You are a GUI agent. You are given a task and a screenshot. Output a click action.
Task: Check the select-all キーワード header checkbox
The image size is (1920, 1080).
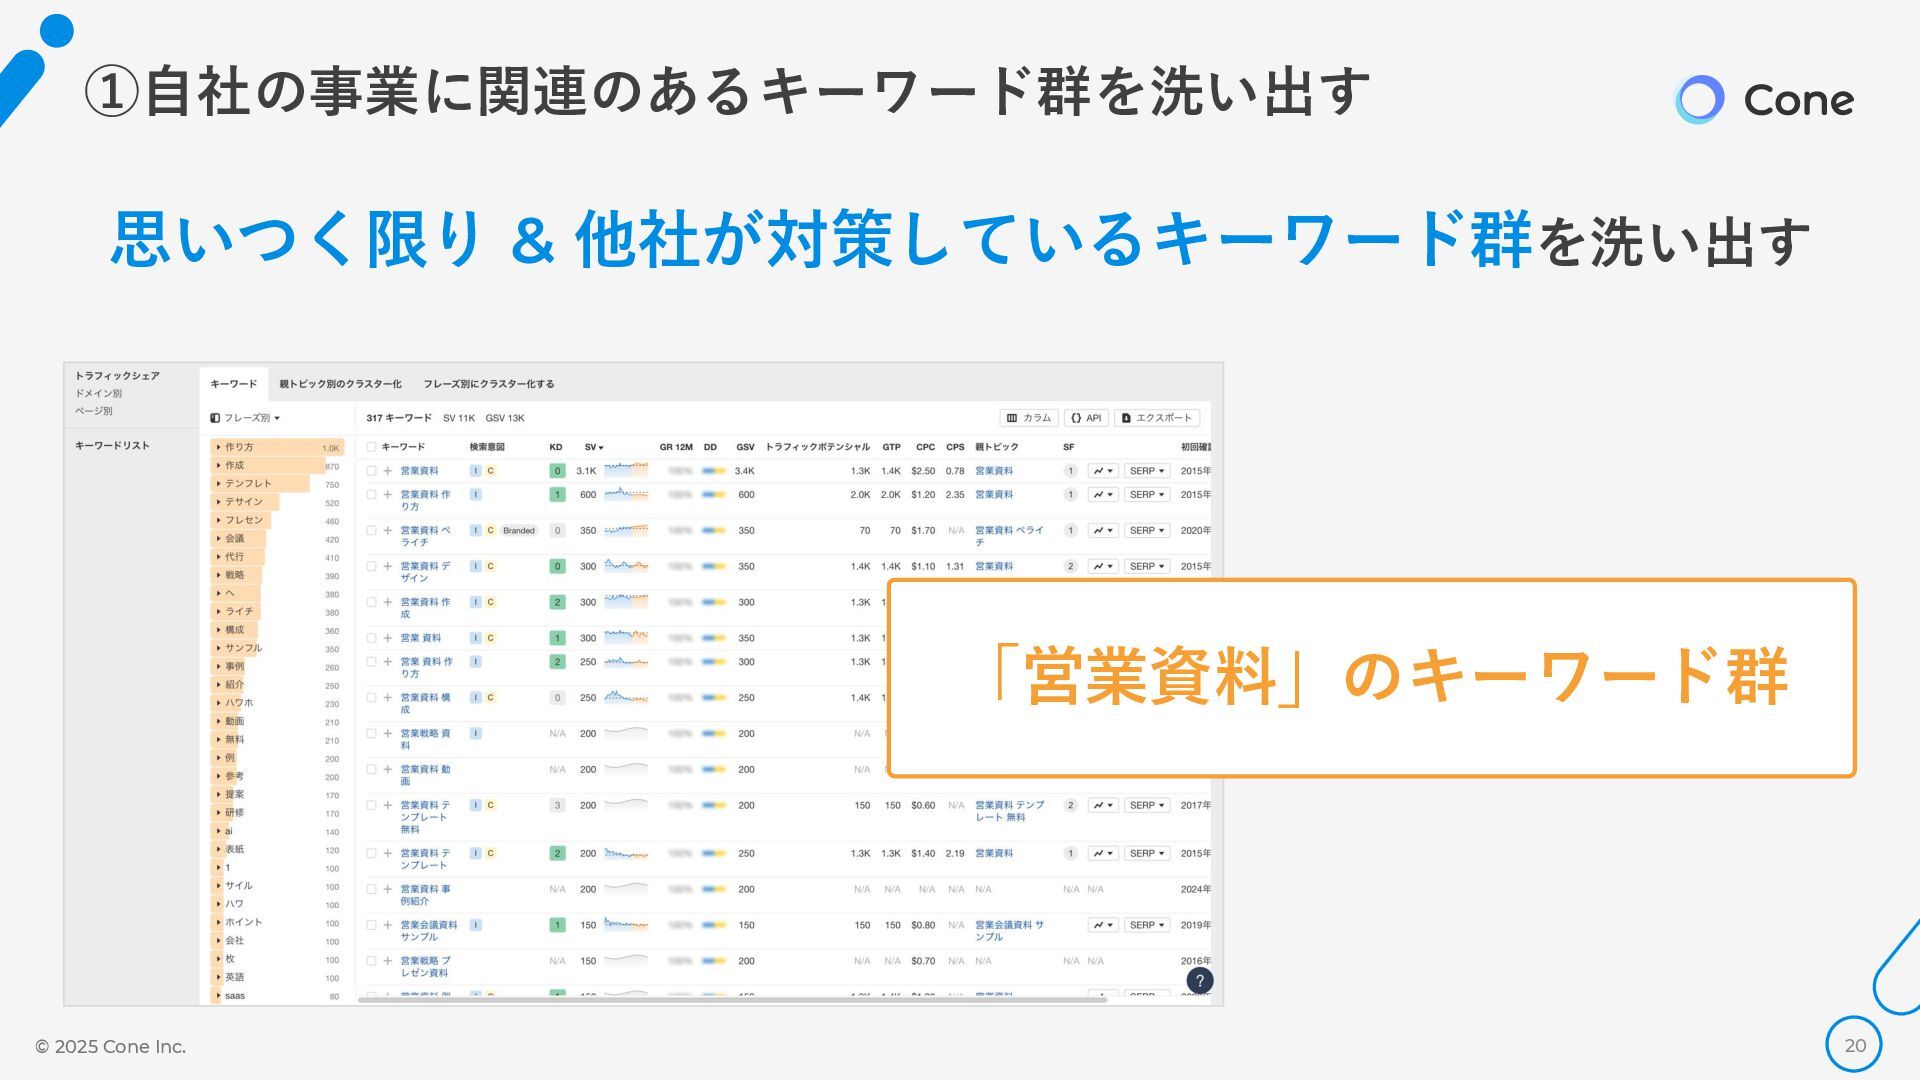point(372,447)
